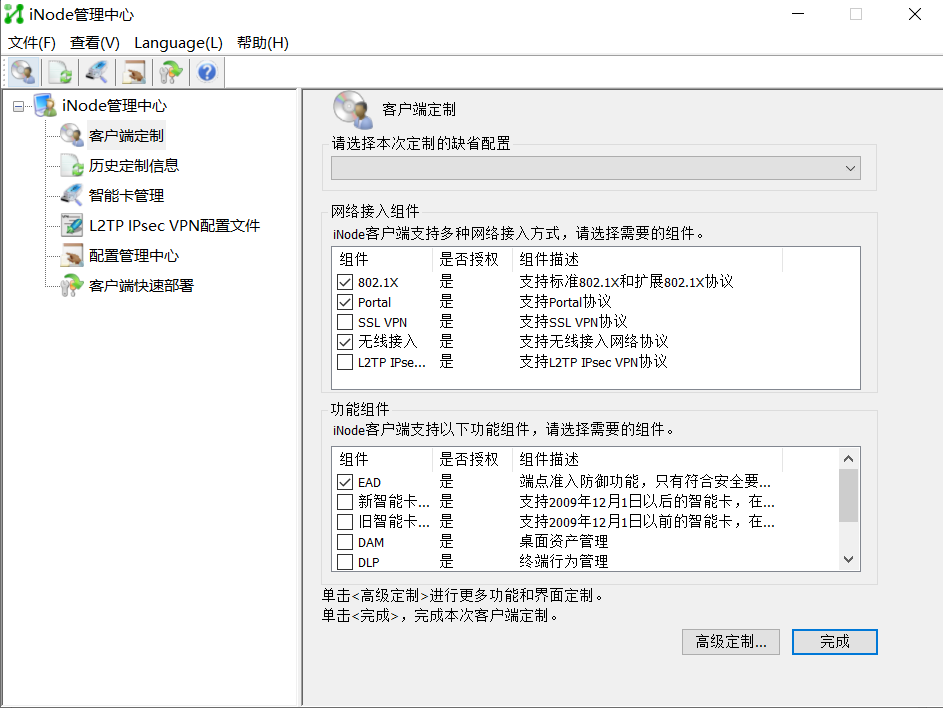943x708 pixels.
Task: Click description 桌面资产管理
Action: [564, 542]
